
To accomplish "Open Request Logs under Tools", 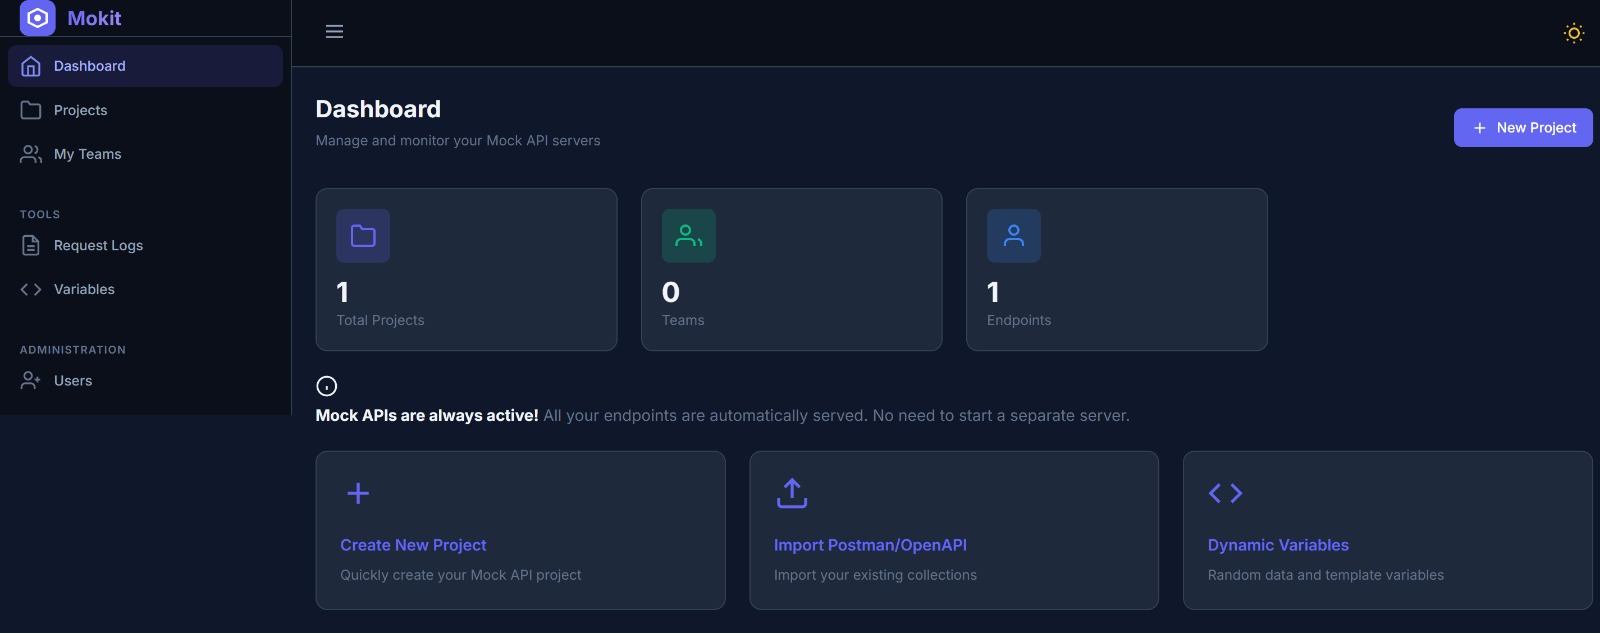I will point(145,245).
